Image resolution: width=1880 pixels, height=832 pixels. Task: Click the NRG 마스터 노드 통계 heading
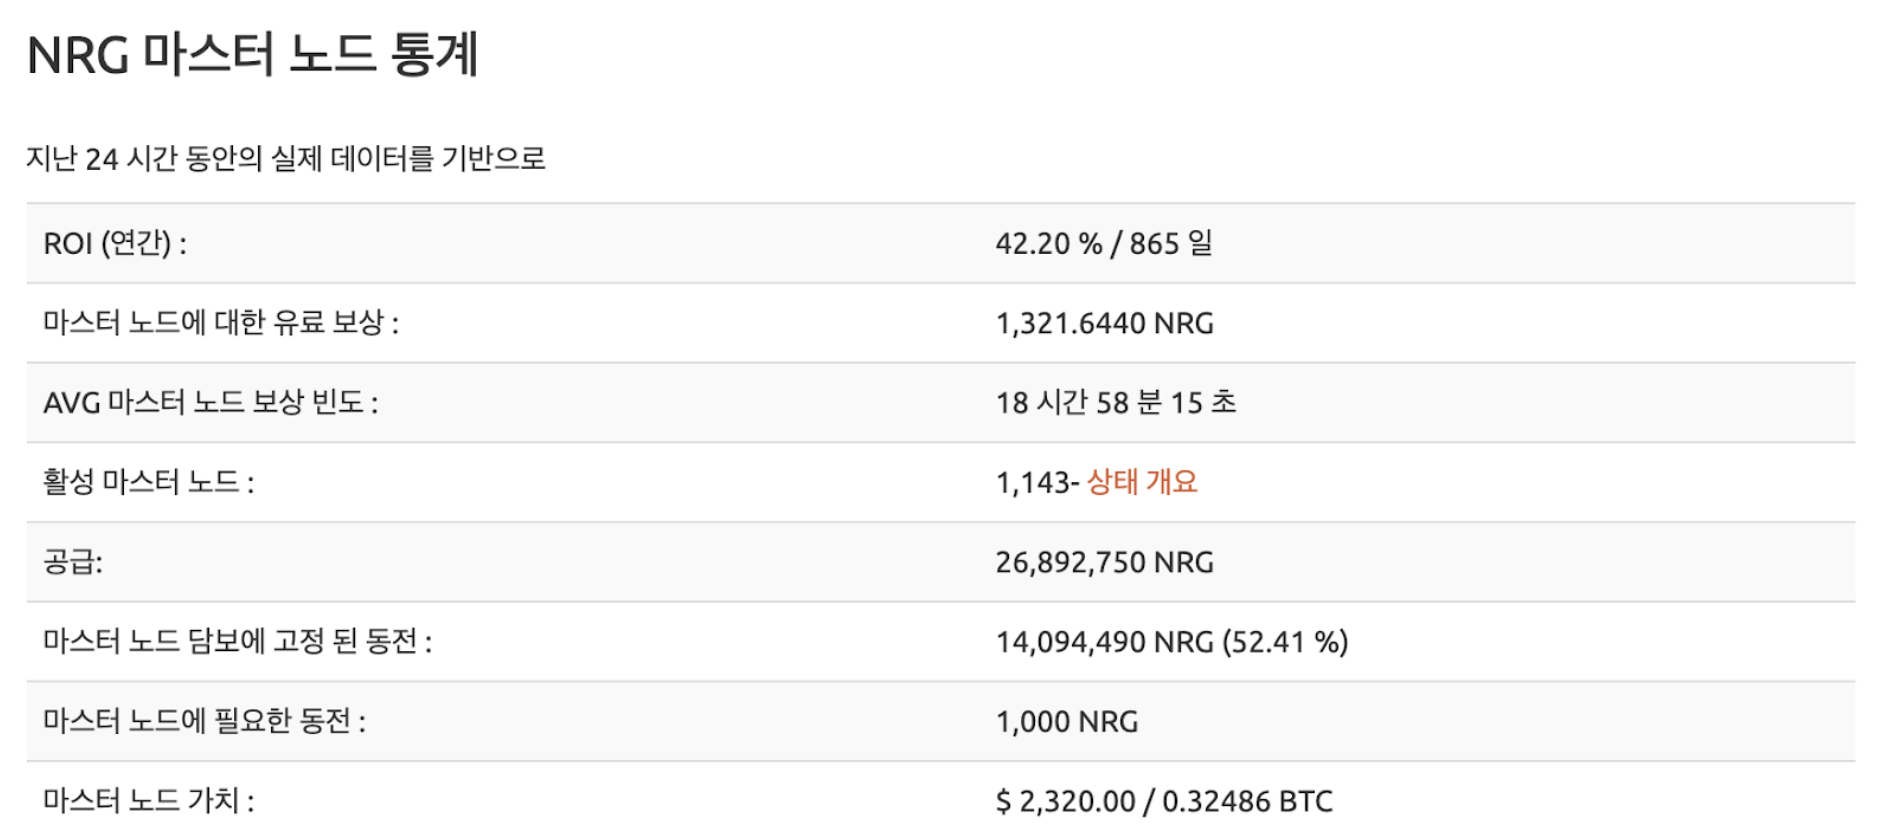pos(252,55)
